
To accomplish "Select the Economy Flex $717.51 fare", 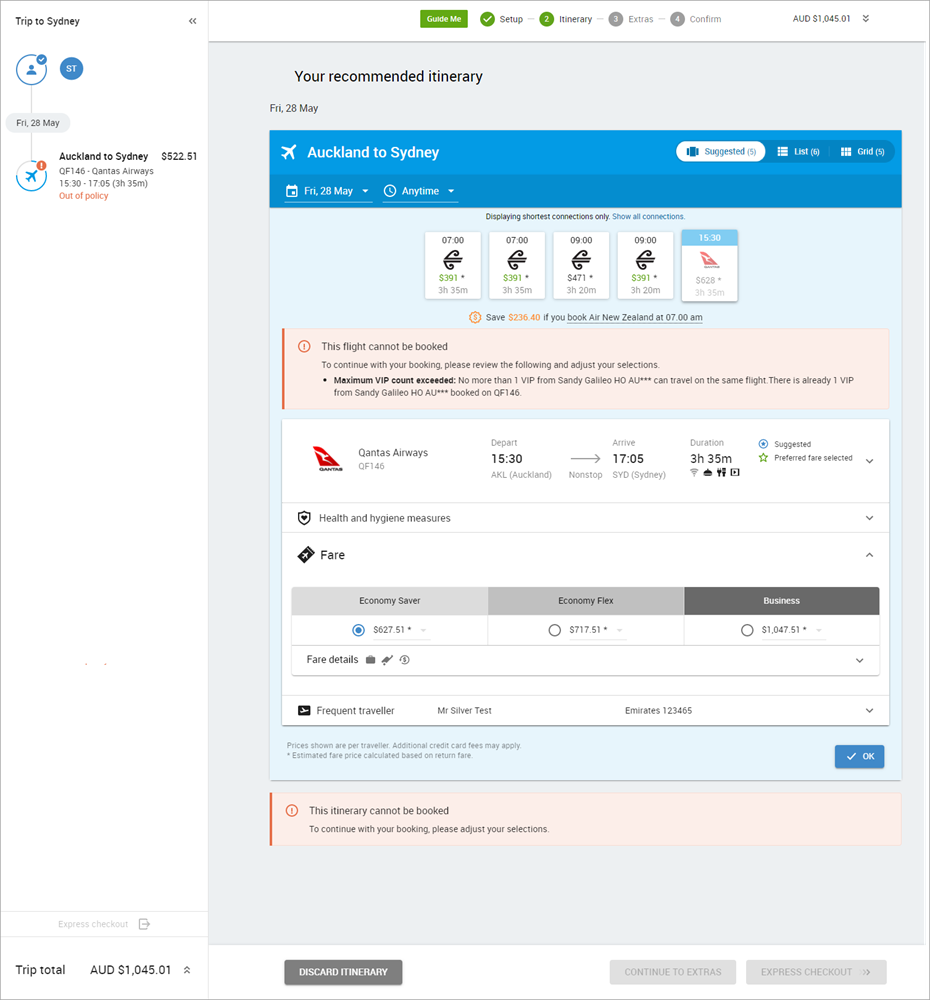I will pyautogui.click(x=555, y=630).
